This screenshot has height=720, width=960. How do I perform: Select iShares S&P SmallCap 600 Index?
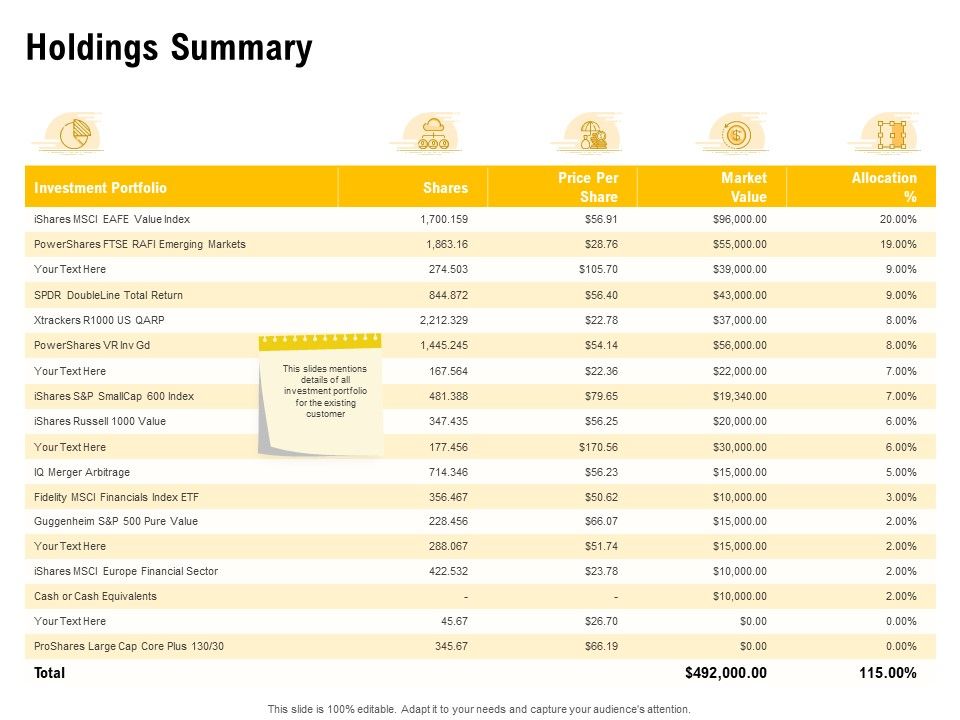114,396
